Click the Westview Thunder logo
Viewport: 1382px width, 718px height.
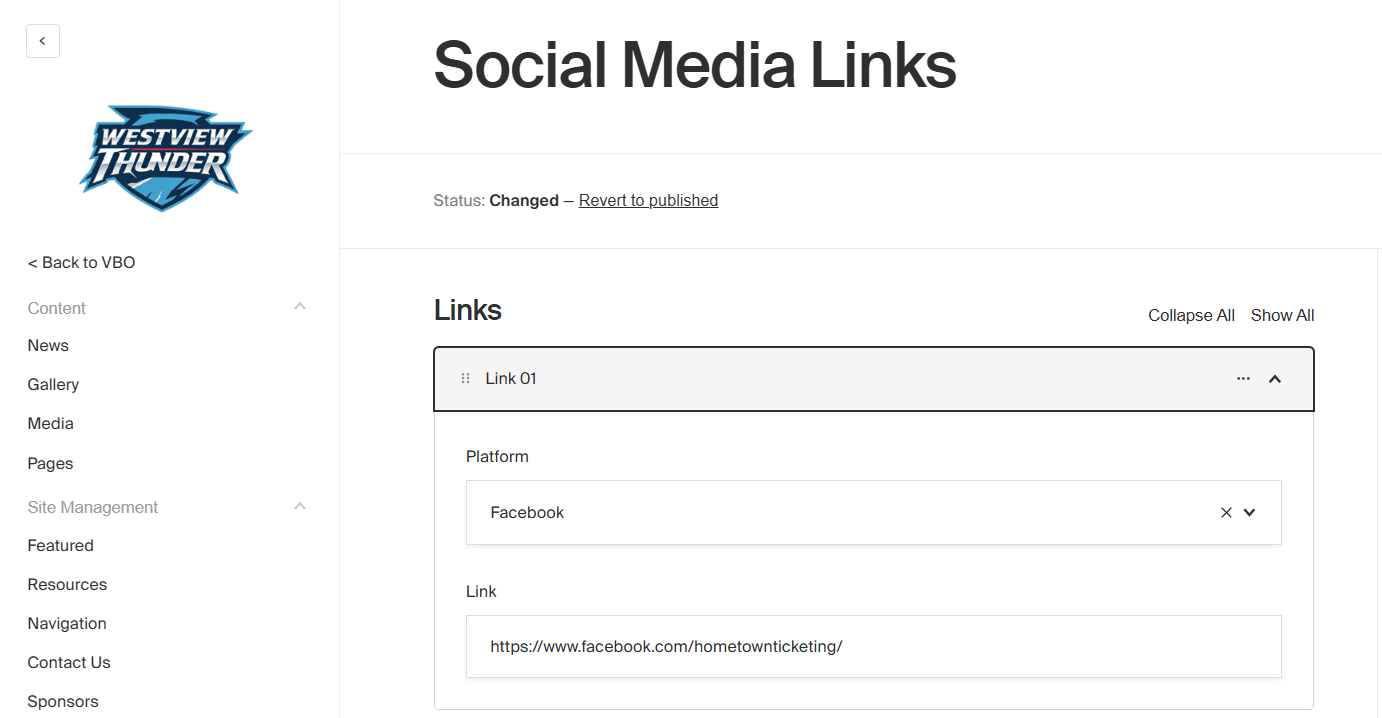click(166, 157)
